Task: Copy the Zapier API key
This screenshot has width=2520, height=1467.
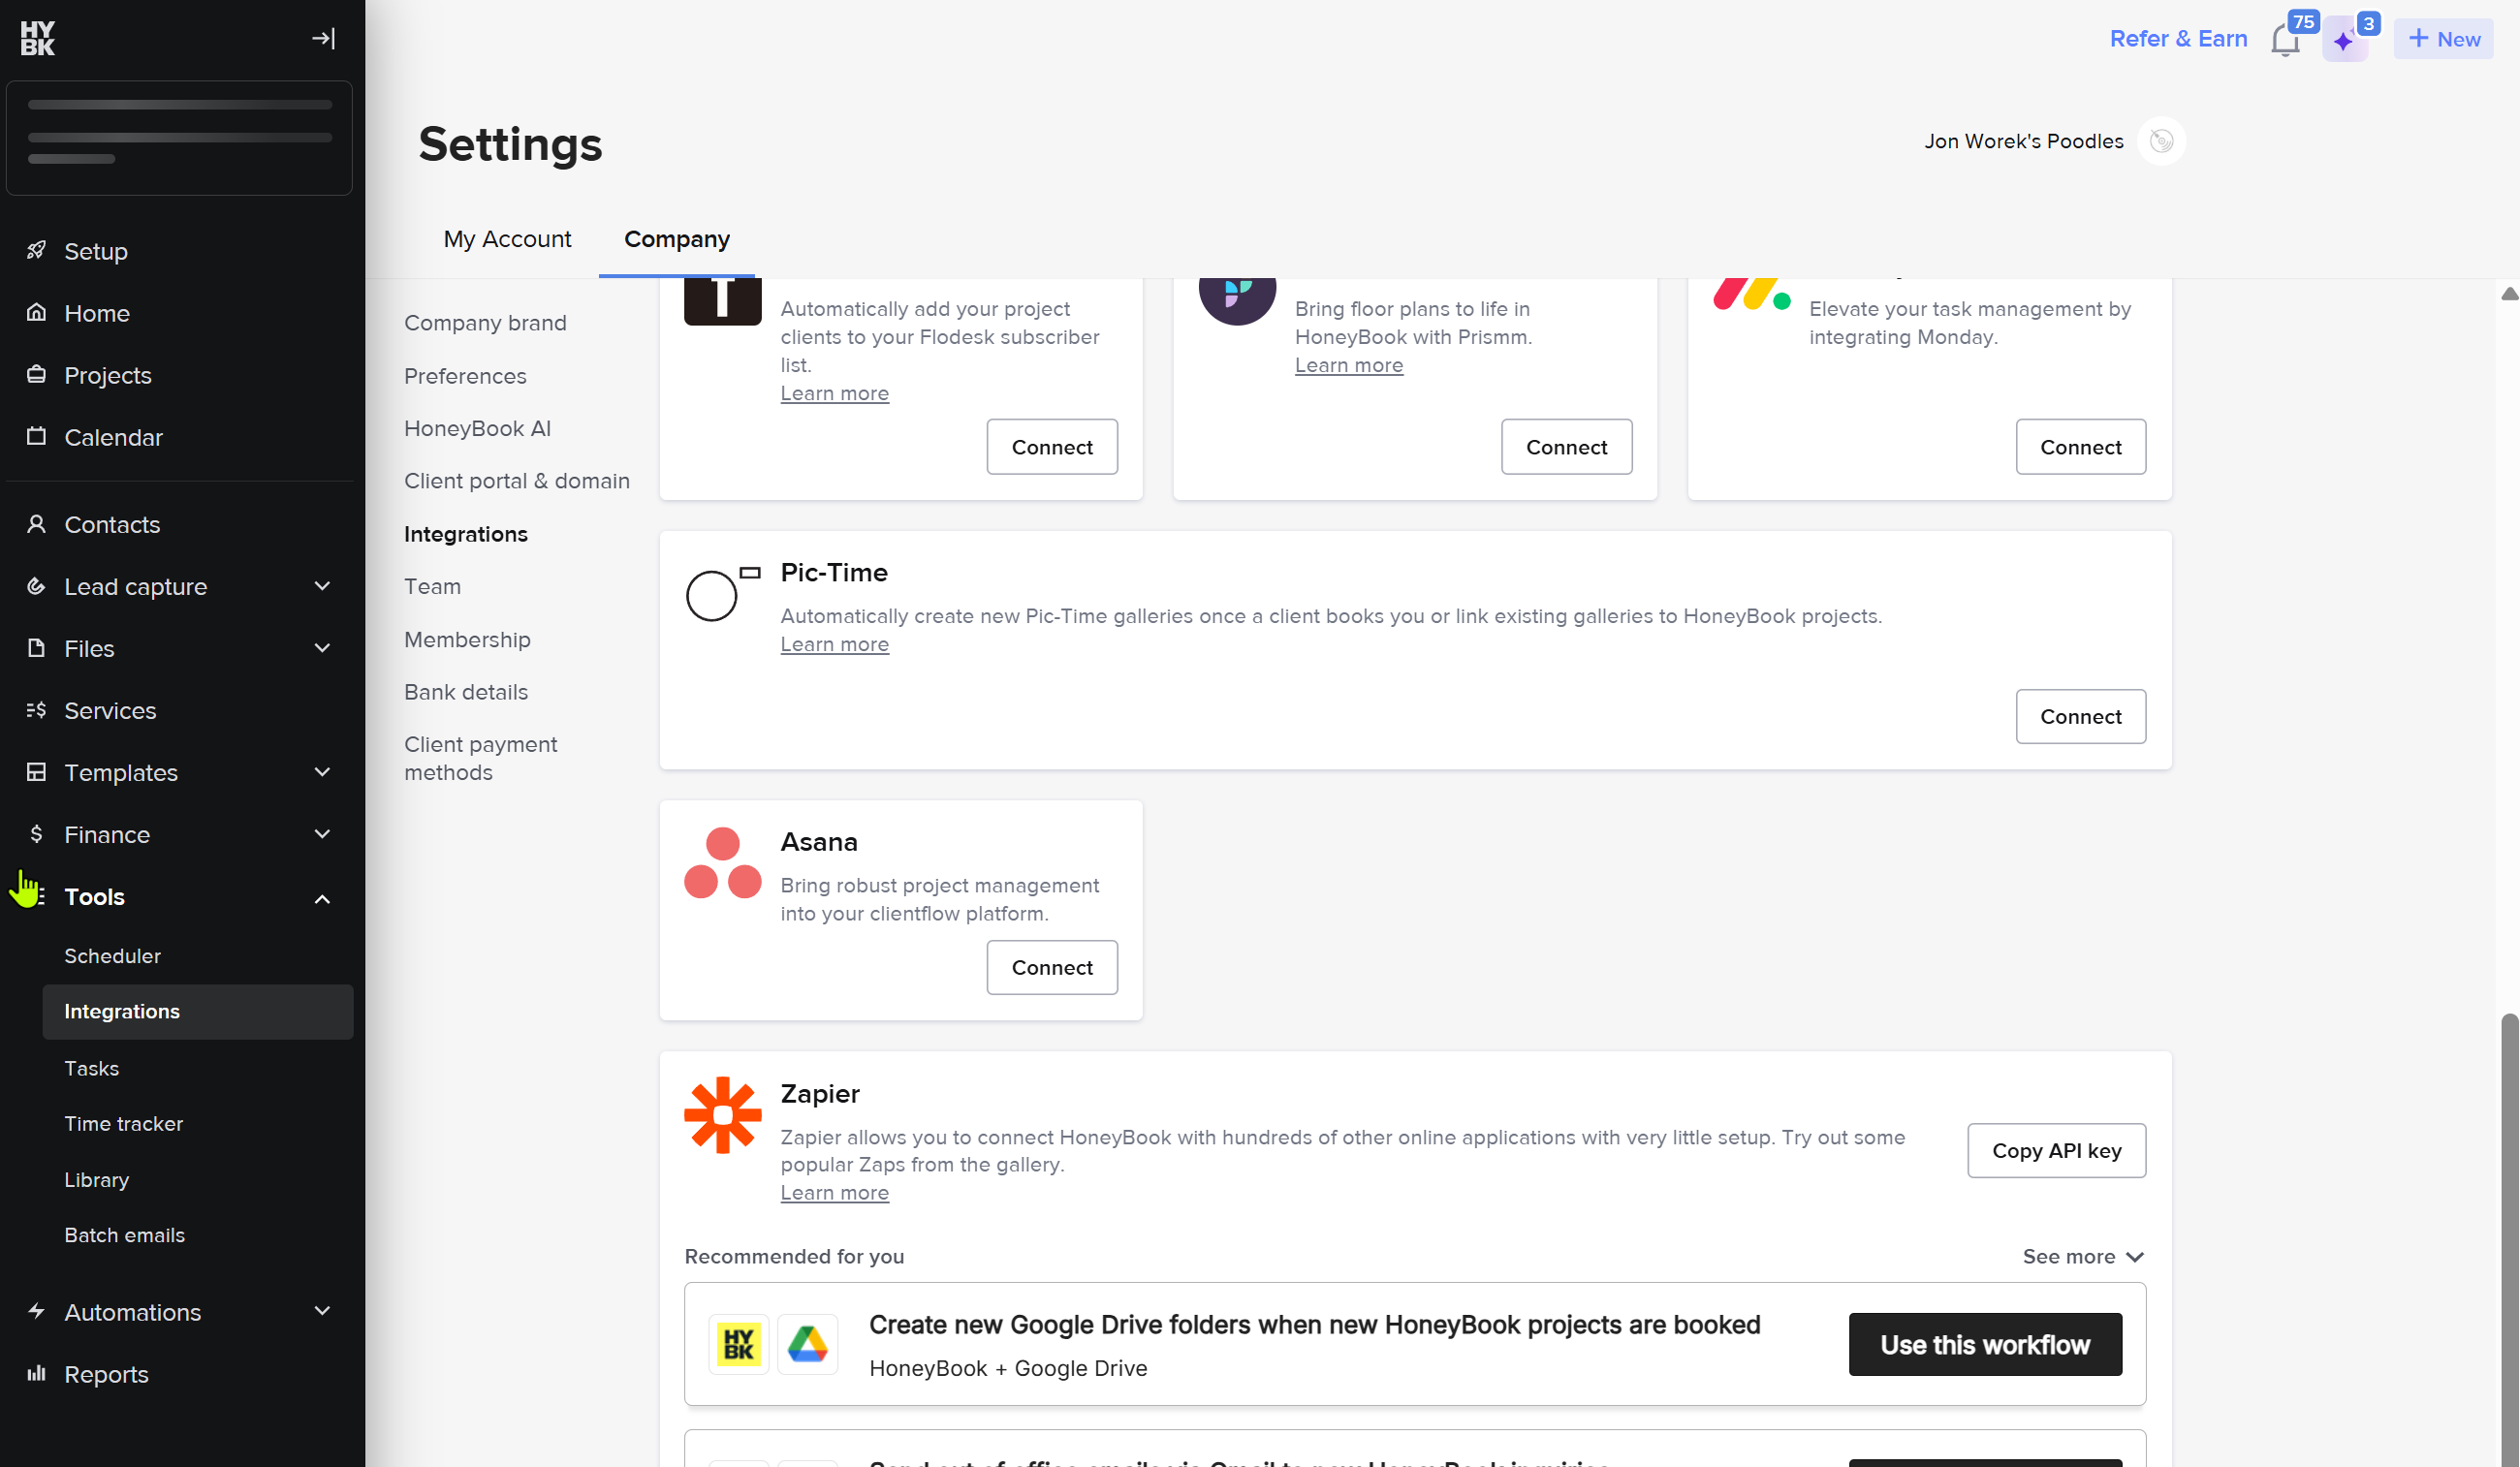Action: point(2056,1150)
